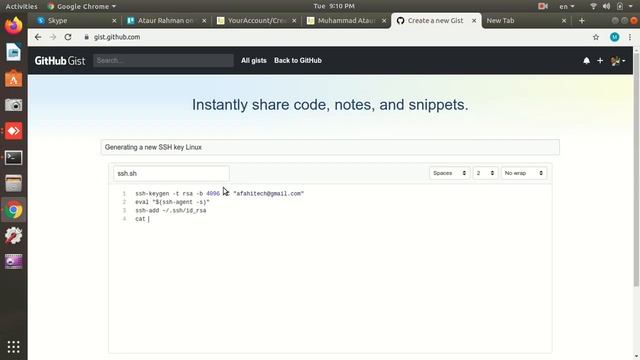Screen dimensions: 640x360
Task: Go forward in Chrome
Action: tap(53, 37)
